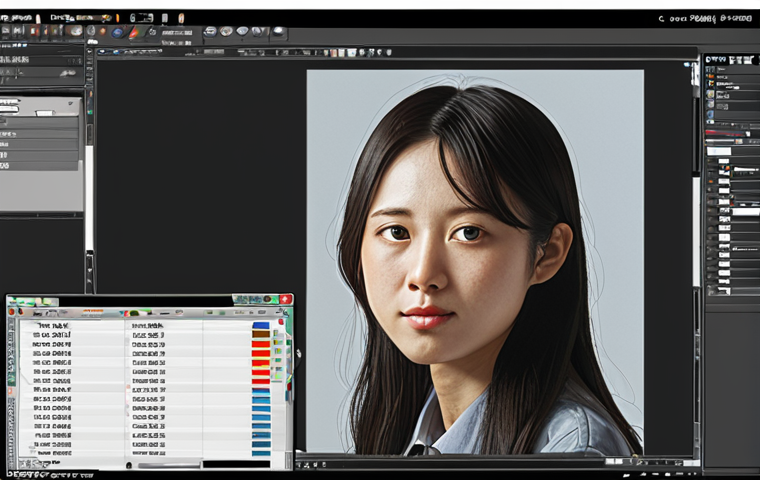The image size is (760, 480).
Task: Click the small white field in the left panel
Action: click(44, 113)
